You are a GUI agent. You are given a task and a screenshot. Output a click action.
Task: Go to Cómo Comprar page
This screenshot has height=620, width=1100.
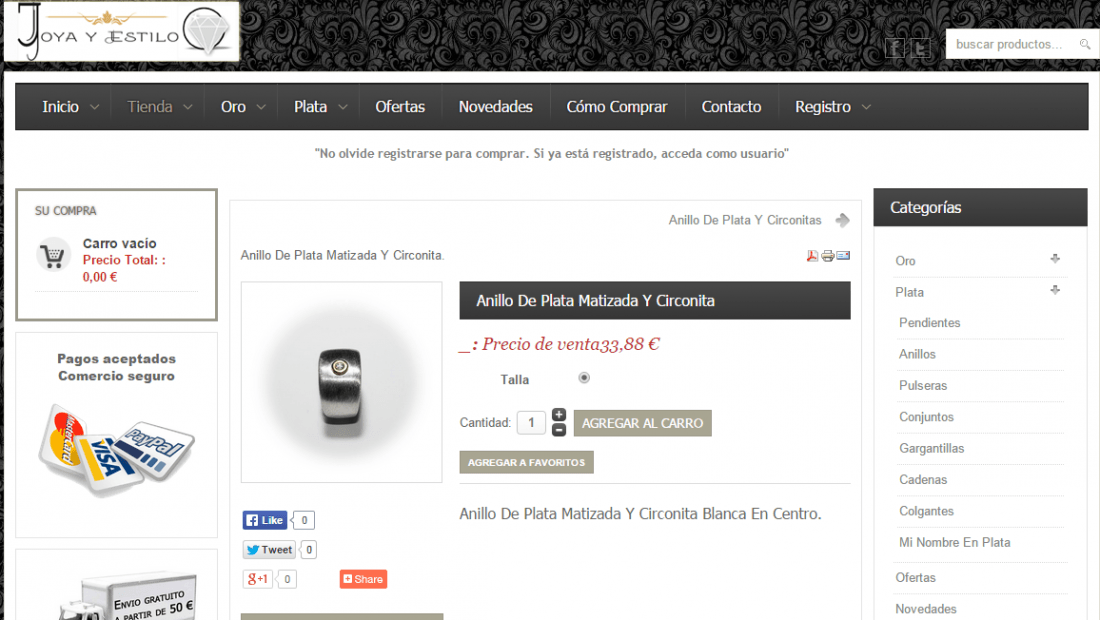(x=617, y=107)
